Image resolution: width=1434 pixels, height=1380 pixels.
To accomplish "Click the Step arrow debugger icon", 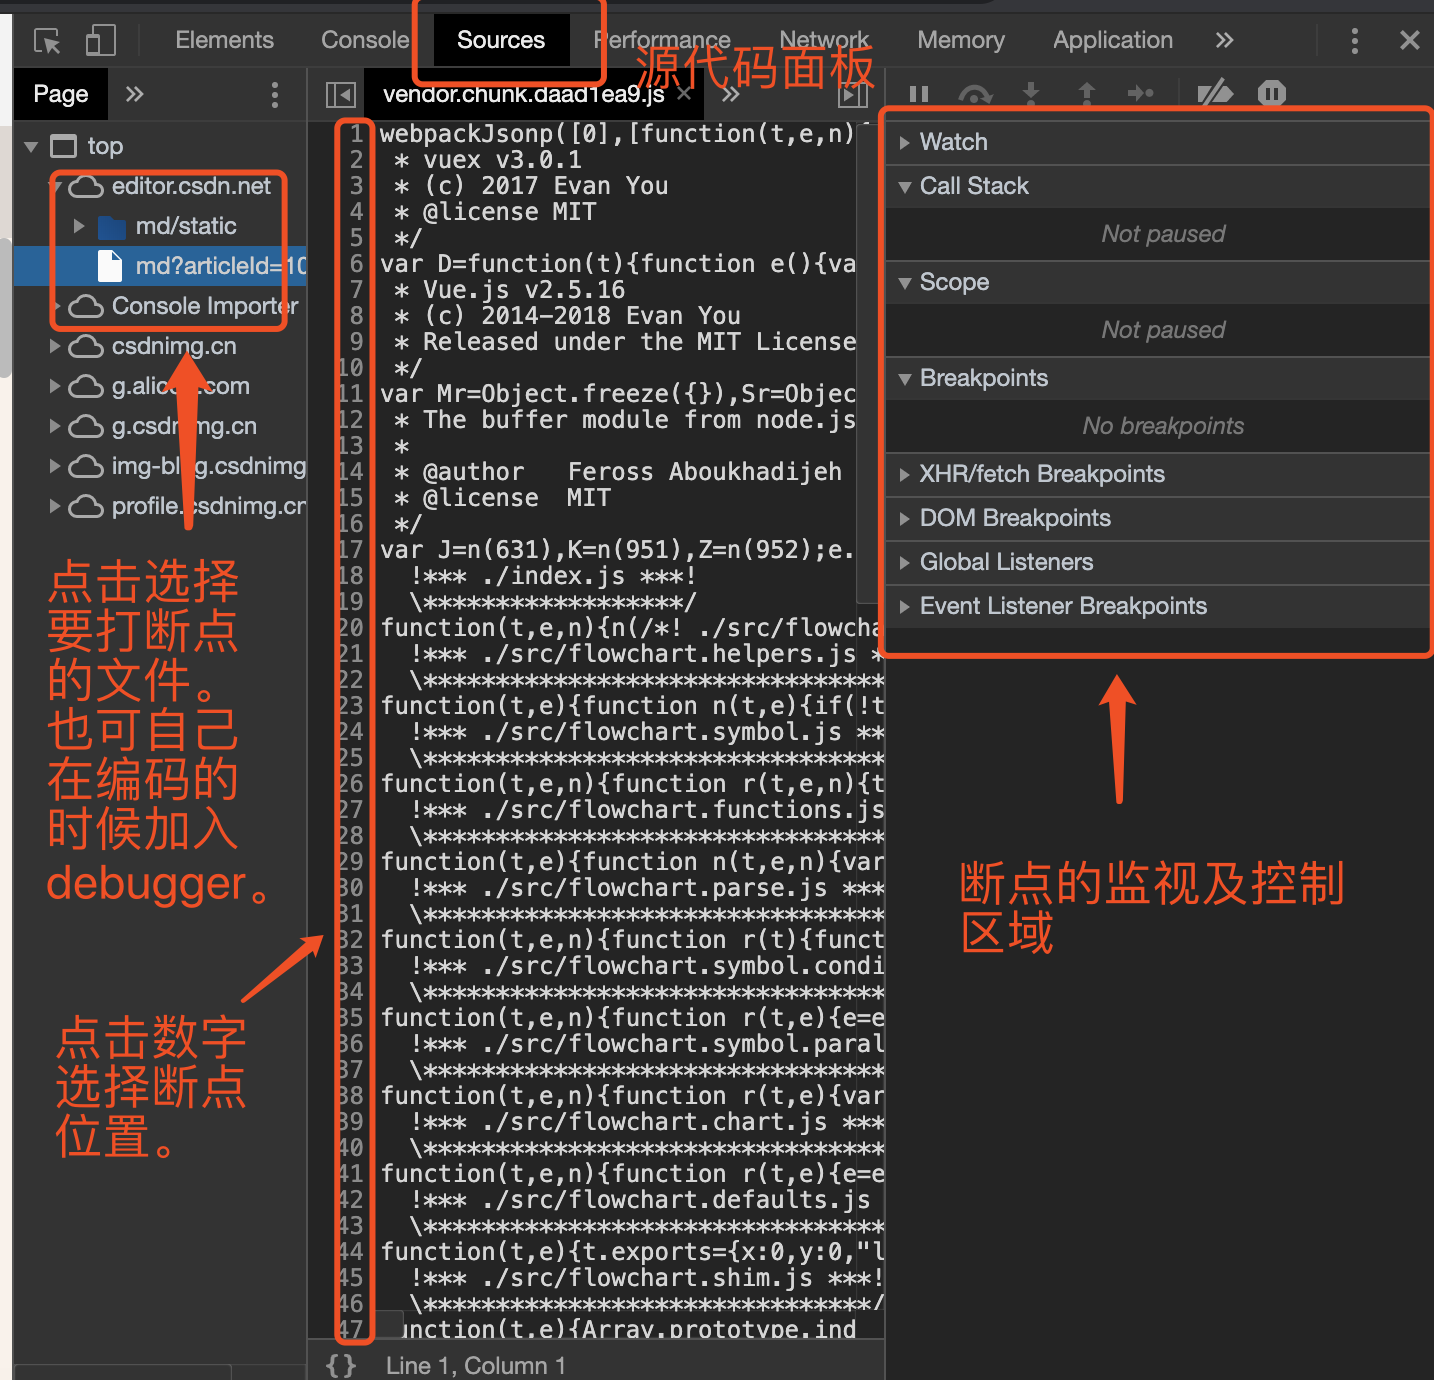I will (x=1141, y=94).
